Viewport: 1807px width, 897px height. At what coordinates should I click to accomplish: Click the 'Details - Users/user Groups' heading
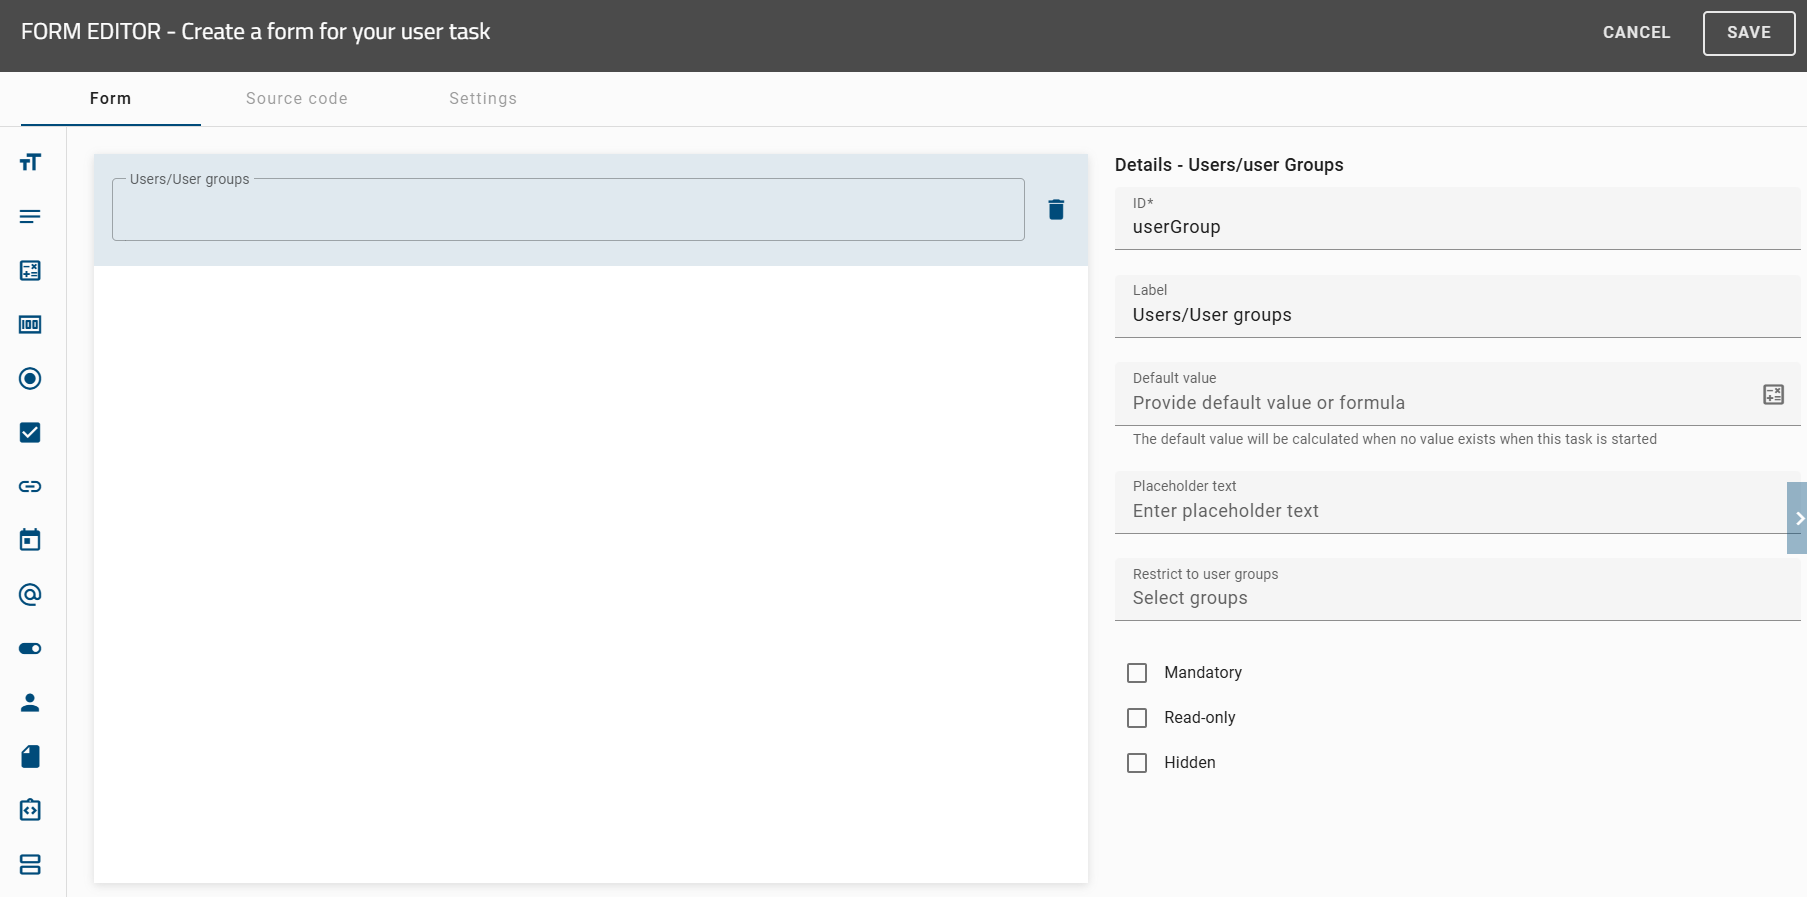pos(1229,165)
